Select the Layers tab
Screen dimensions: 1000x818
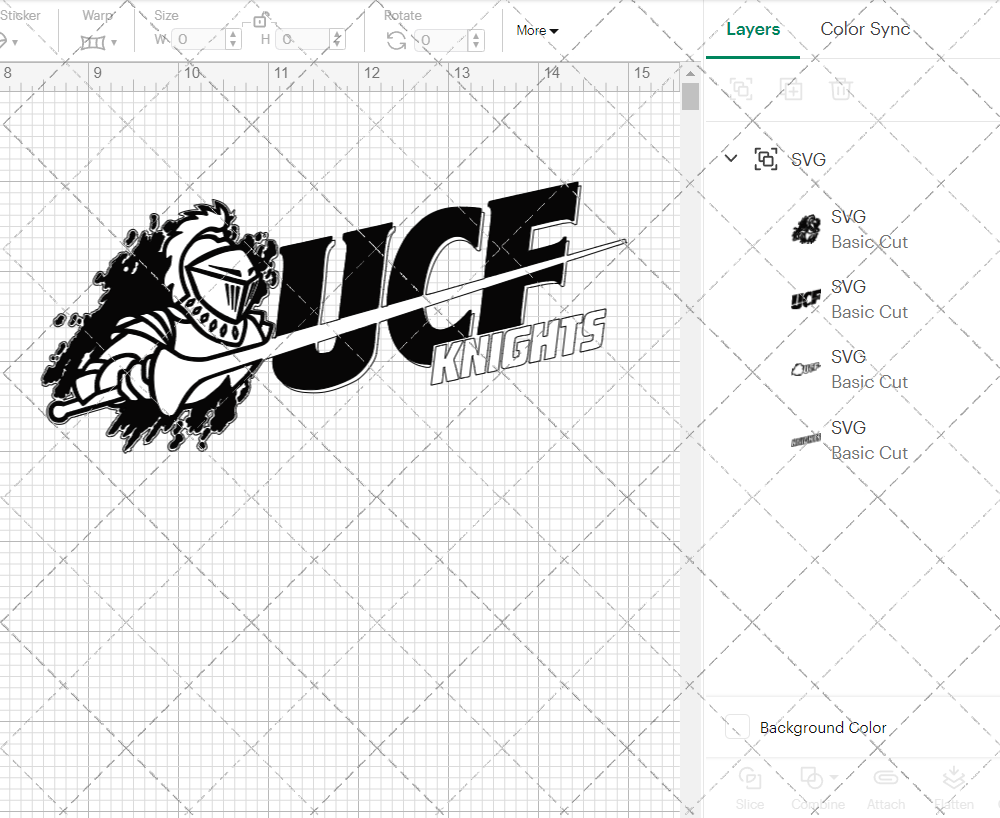(x=753, y=29)
